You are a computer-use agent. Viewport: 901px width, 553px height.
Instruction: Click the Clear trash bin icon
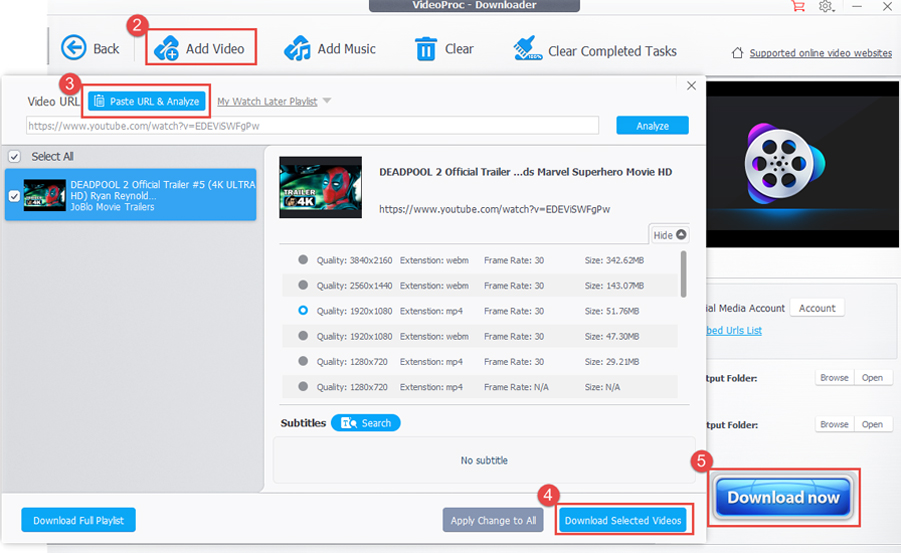tap(426, 48)
